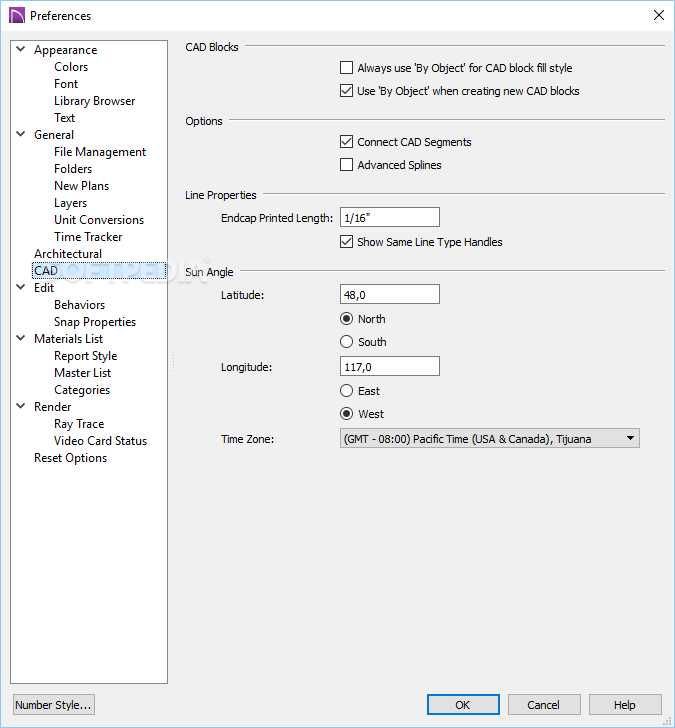This screenshot has width=675, height=728.
Task: Select CAD item in tree
Action: (99, 271)
